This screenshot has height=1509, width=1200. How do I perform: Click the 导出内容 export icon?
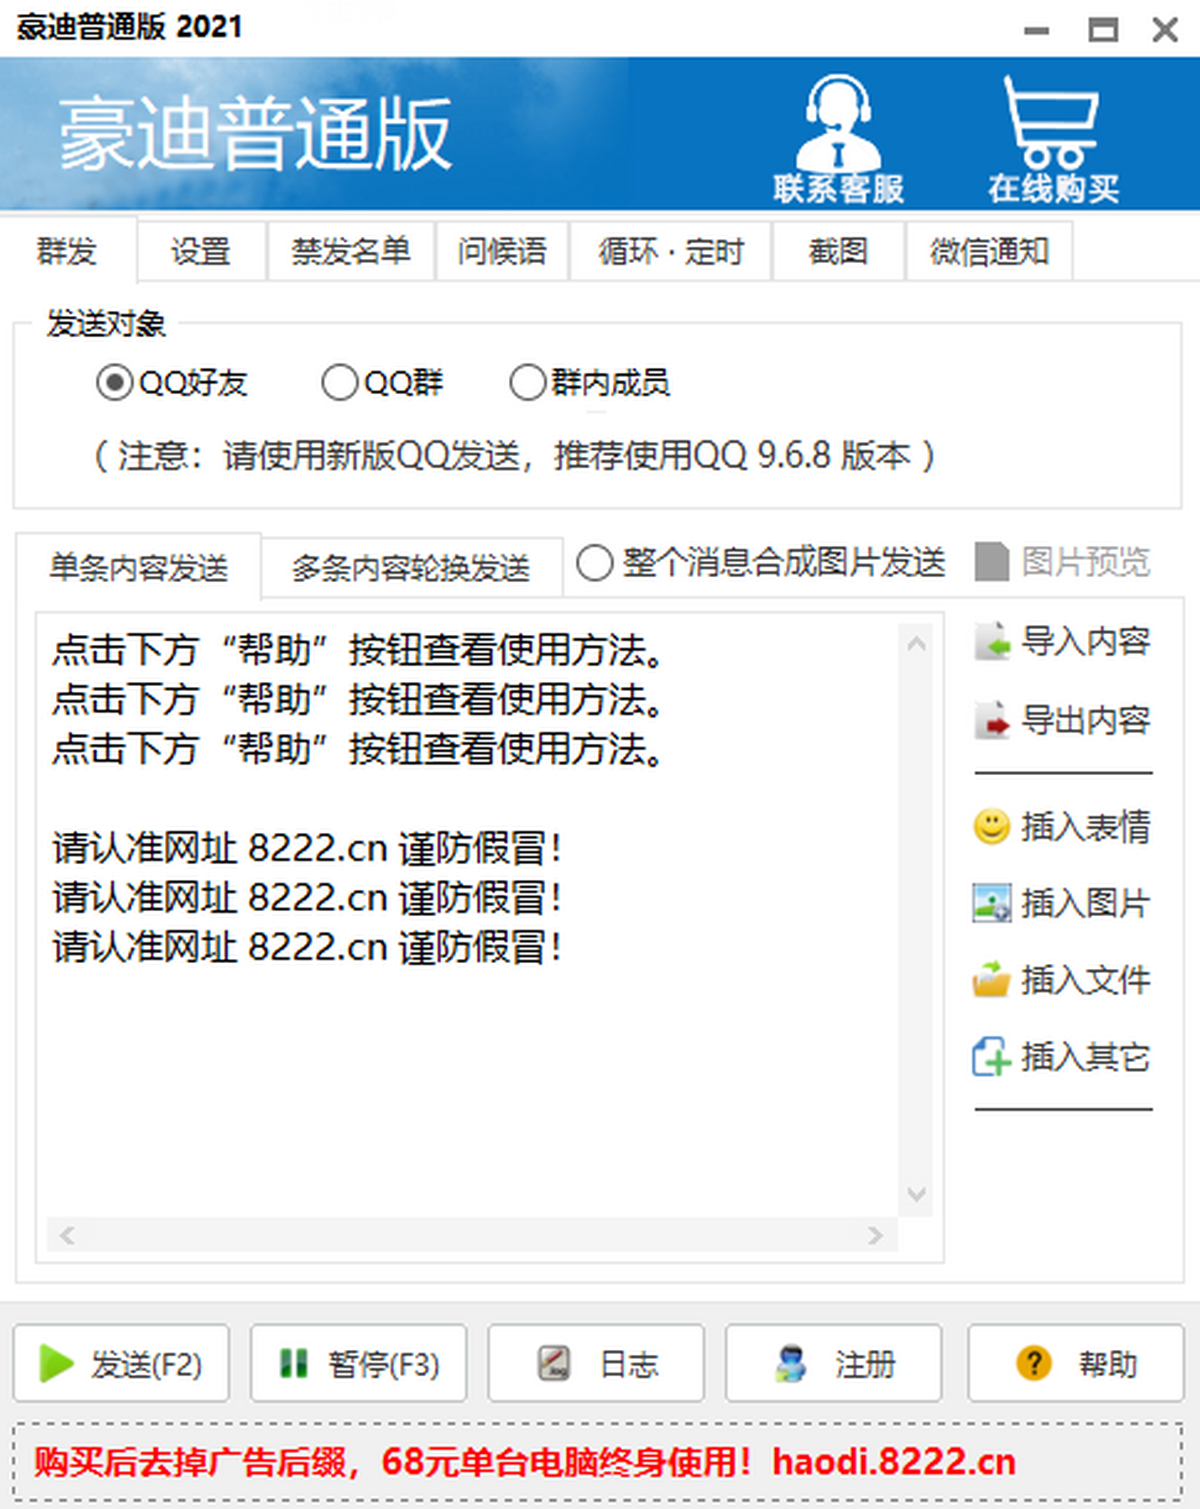[x=992, y=720]
